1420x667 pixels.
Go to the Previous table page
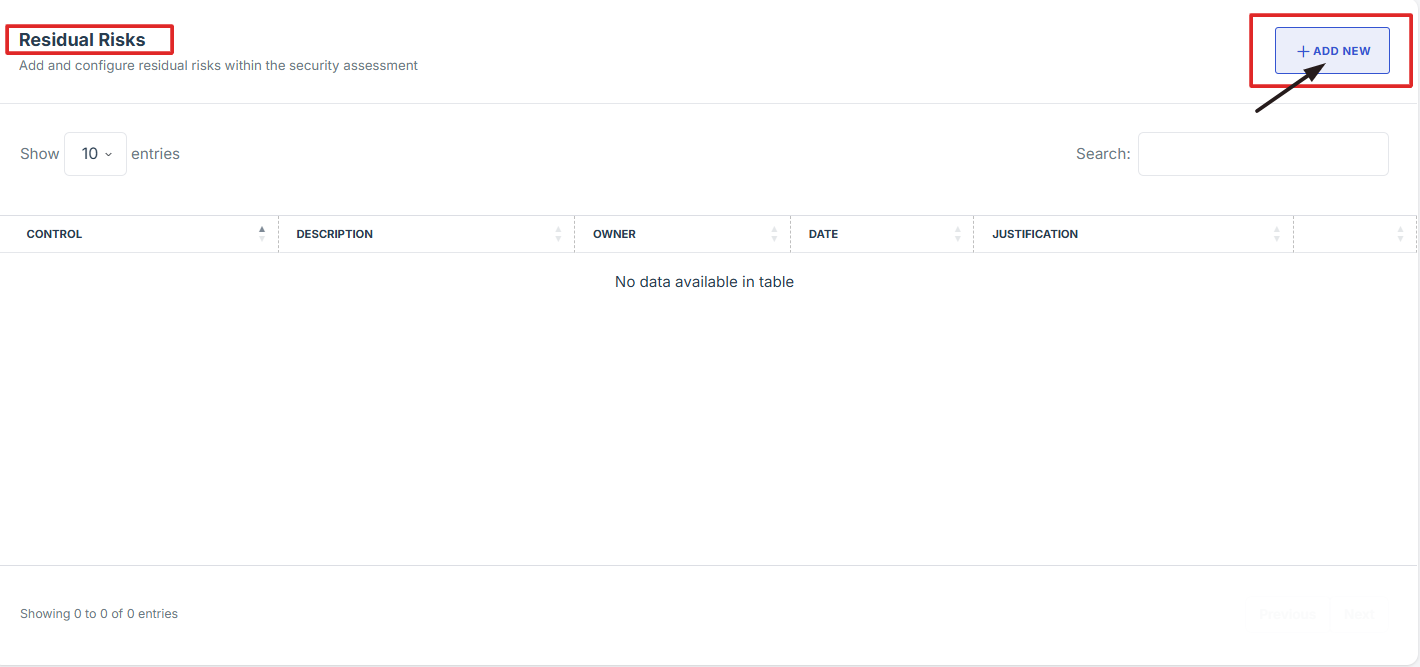[x=1287, y=614]
